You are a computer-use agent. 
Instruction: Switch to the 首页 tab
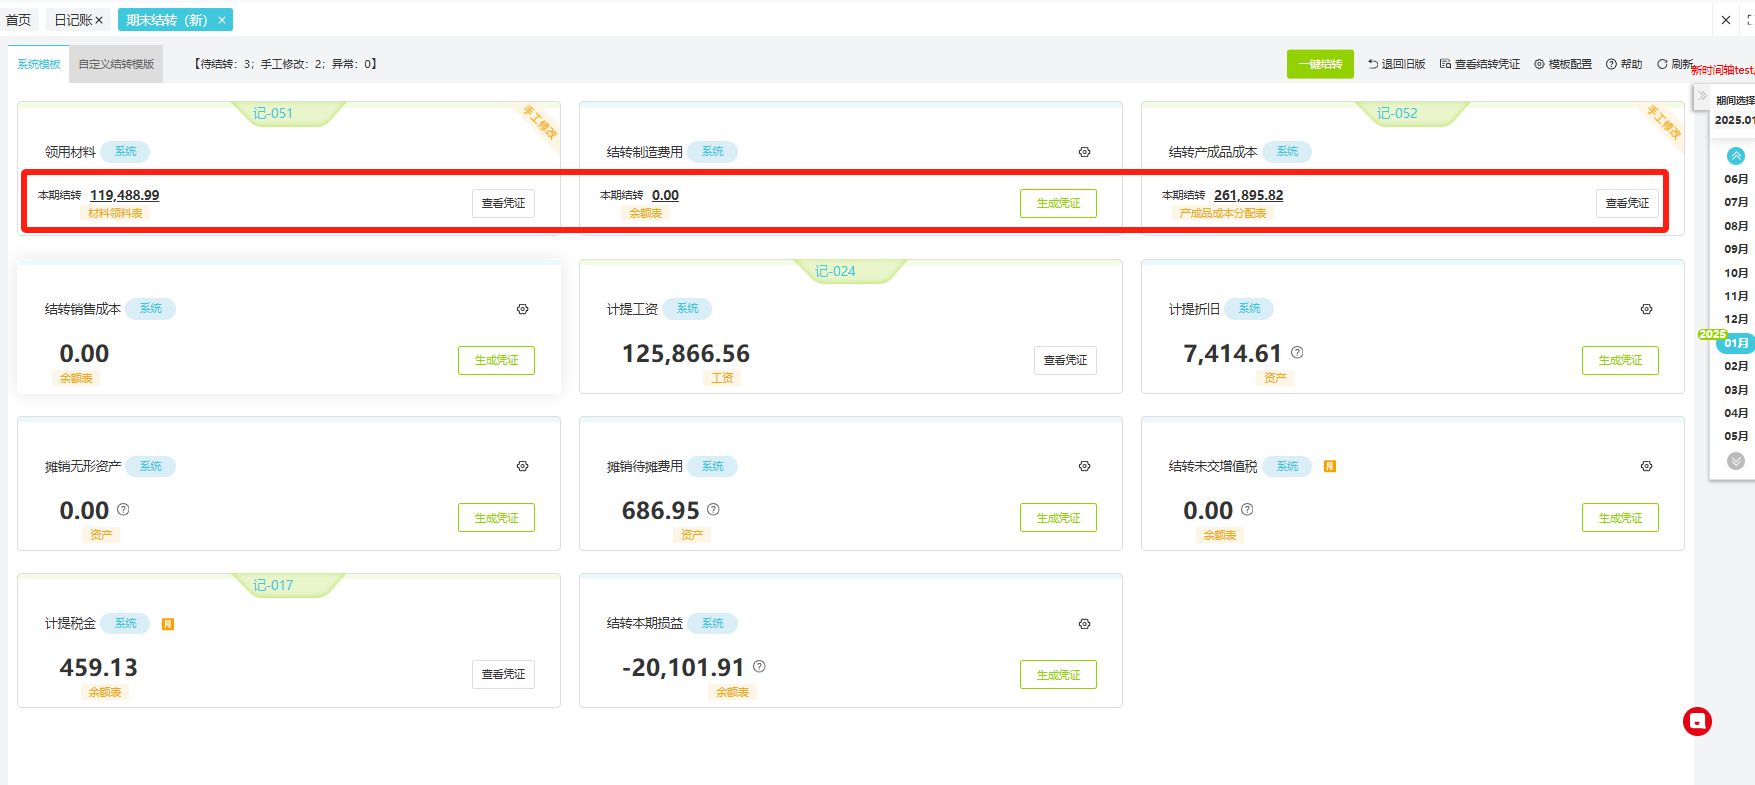[x=18, y=20]
